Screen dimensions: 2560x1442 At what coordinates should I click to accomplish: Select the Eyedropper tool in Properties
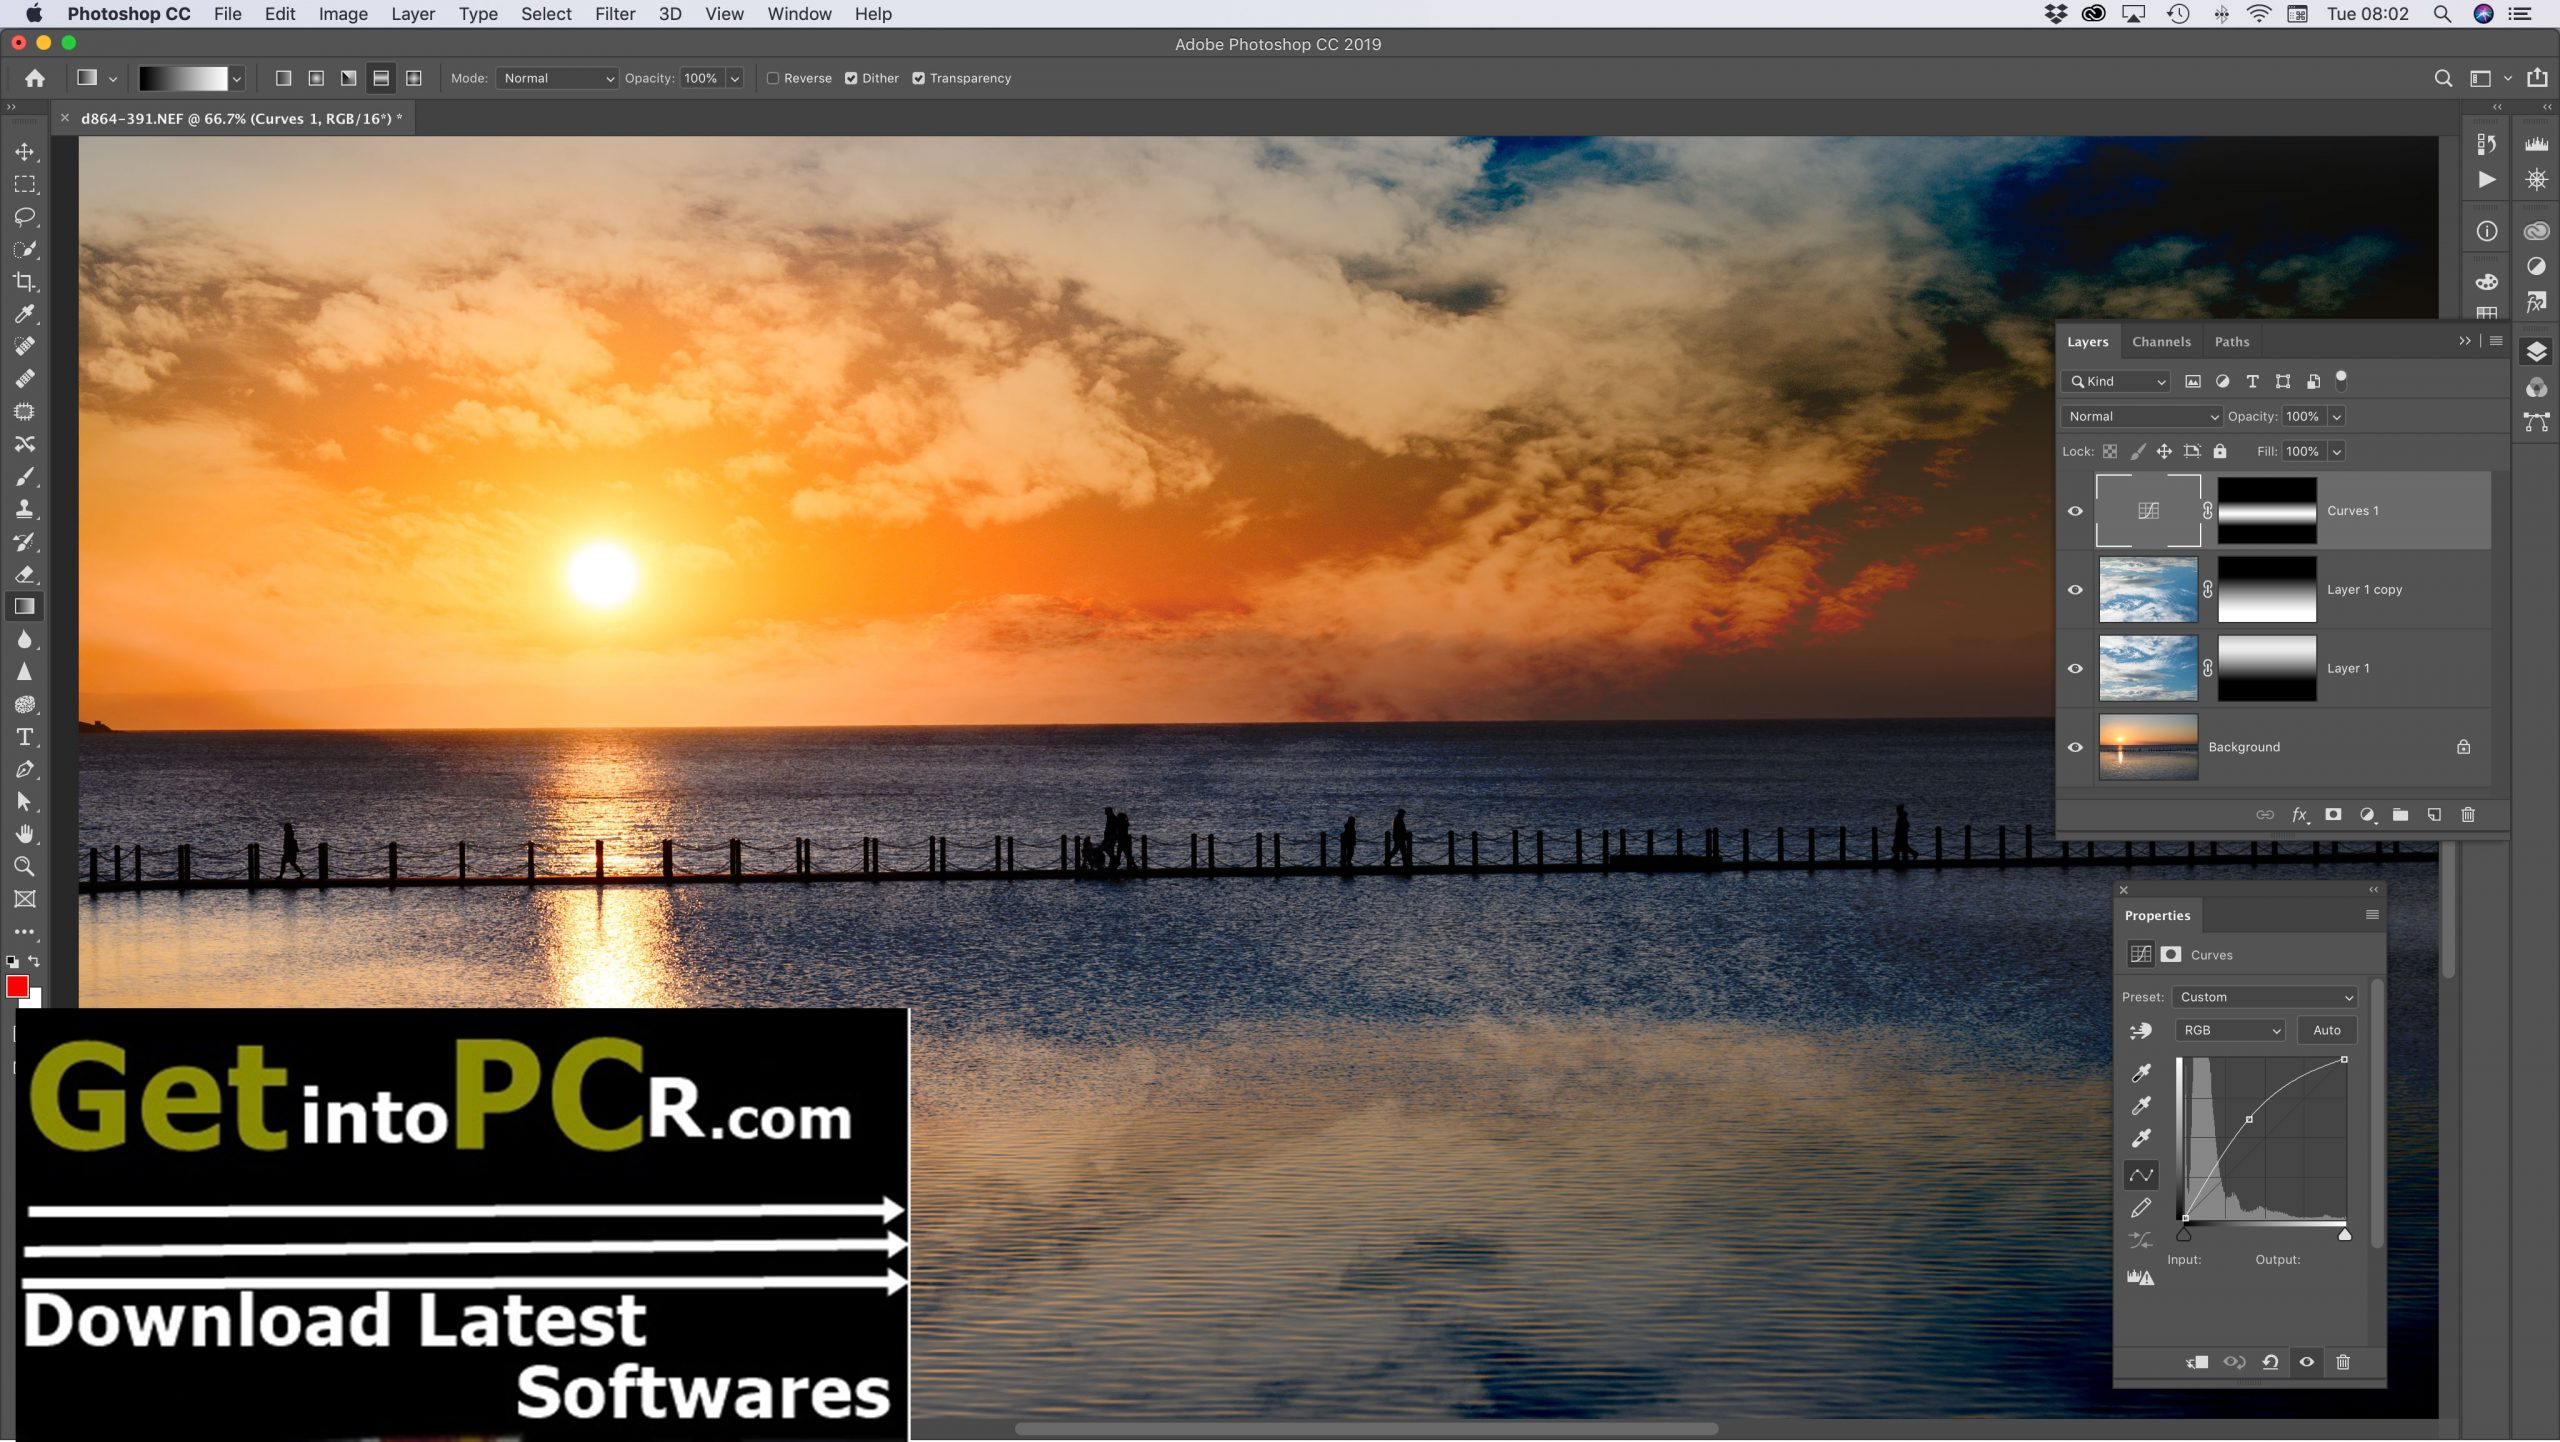coord(2142,1069)
